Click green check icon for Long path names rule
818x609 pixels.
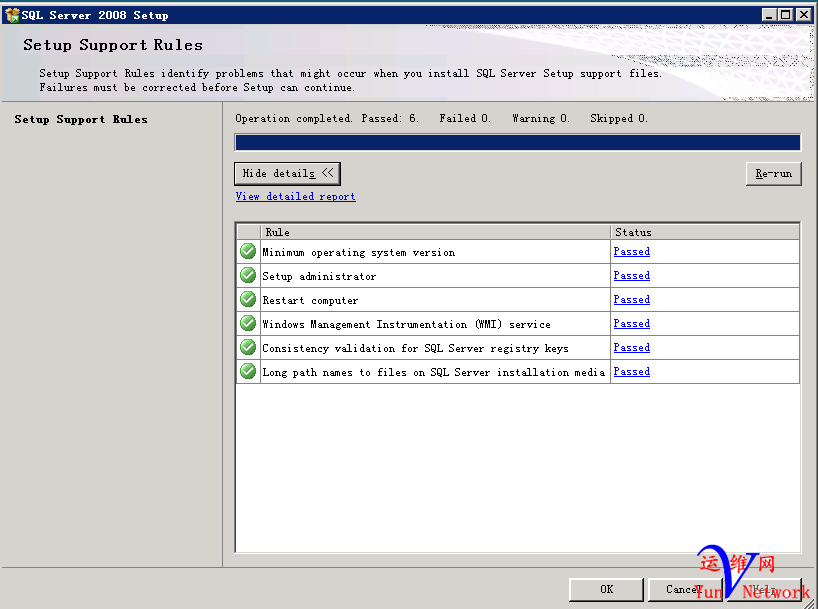[248, 371]
